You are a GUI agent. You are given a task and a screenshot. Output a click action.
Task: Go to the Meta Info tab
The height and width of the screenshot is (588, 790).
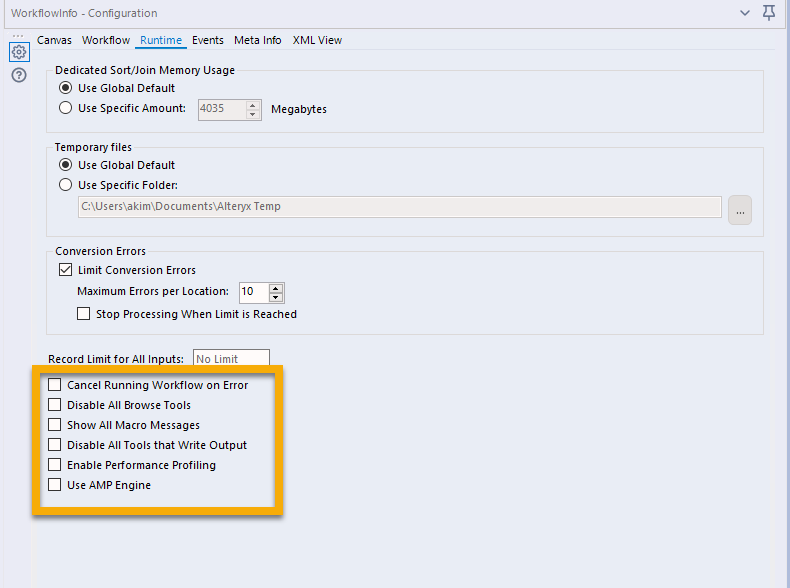[257, 40]
